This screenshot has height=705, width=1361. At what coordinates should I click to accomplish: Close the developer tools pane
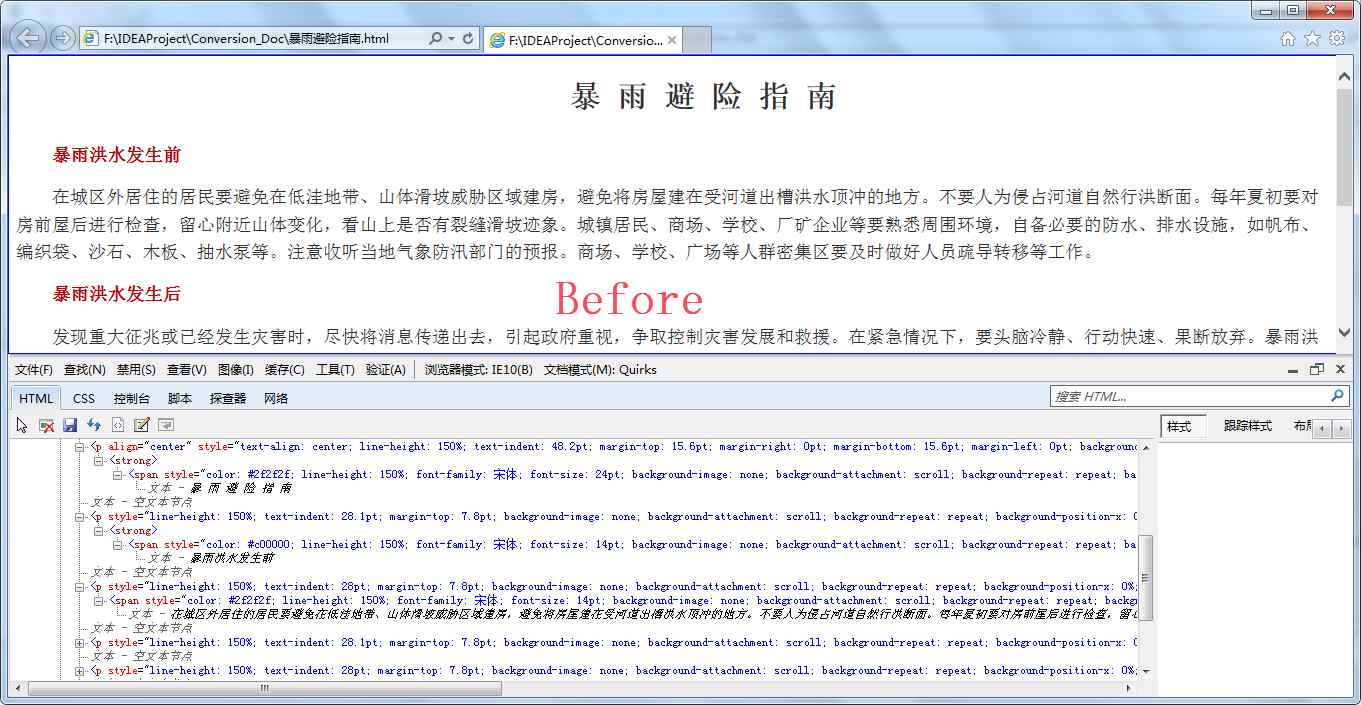click(x=1341, y=370)
